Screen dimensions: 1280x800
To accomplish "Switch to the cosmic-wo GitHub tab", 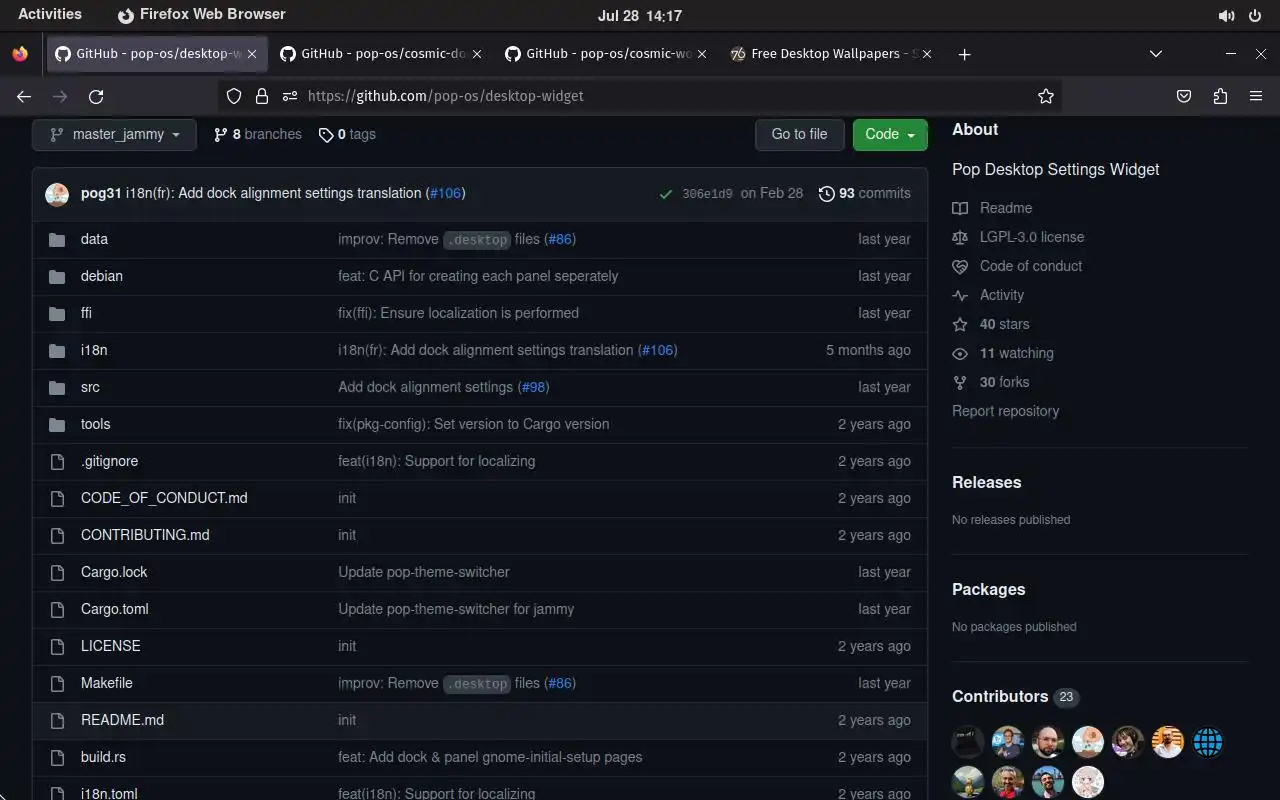I will pos(607,54).
